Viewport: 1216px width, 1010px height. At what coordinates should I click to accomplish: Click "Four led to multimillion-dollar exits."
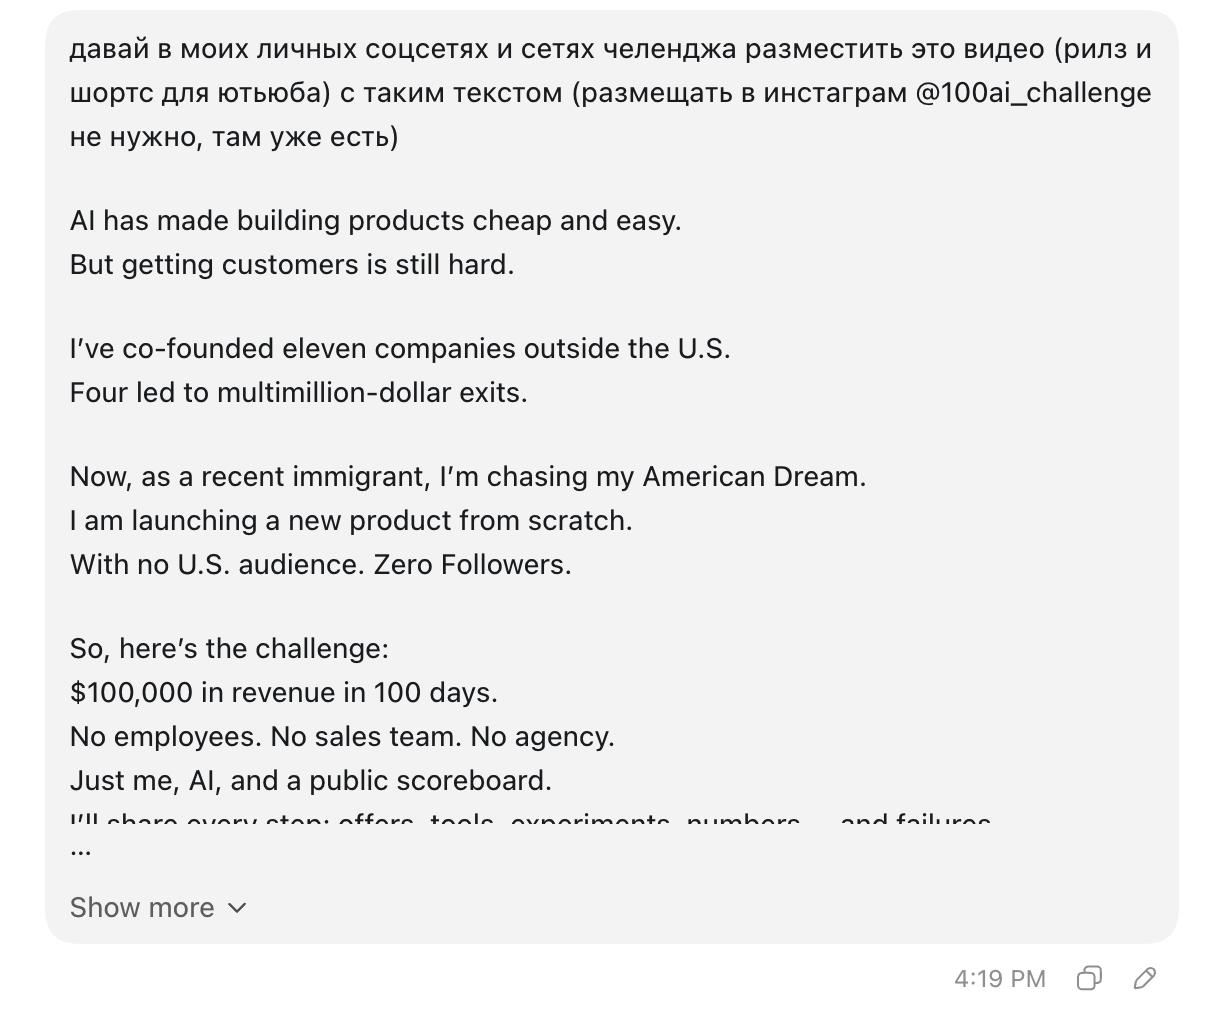(299, 392)
